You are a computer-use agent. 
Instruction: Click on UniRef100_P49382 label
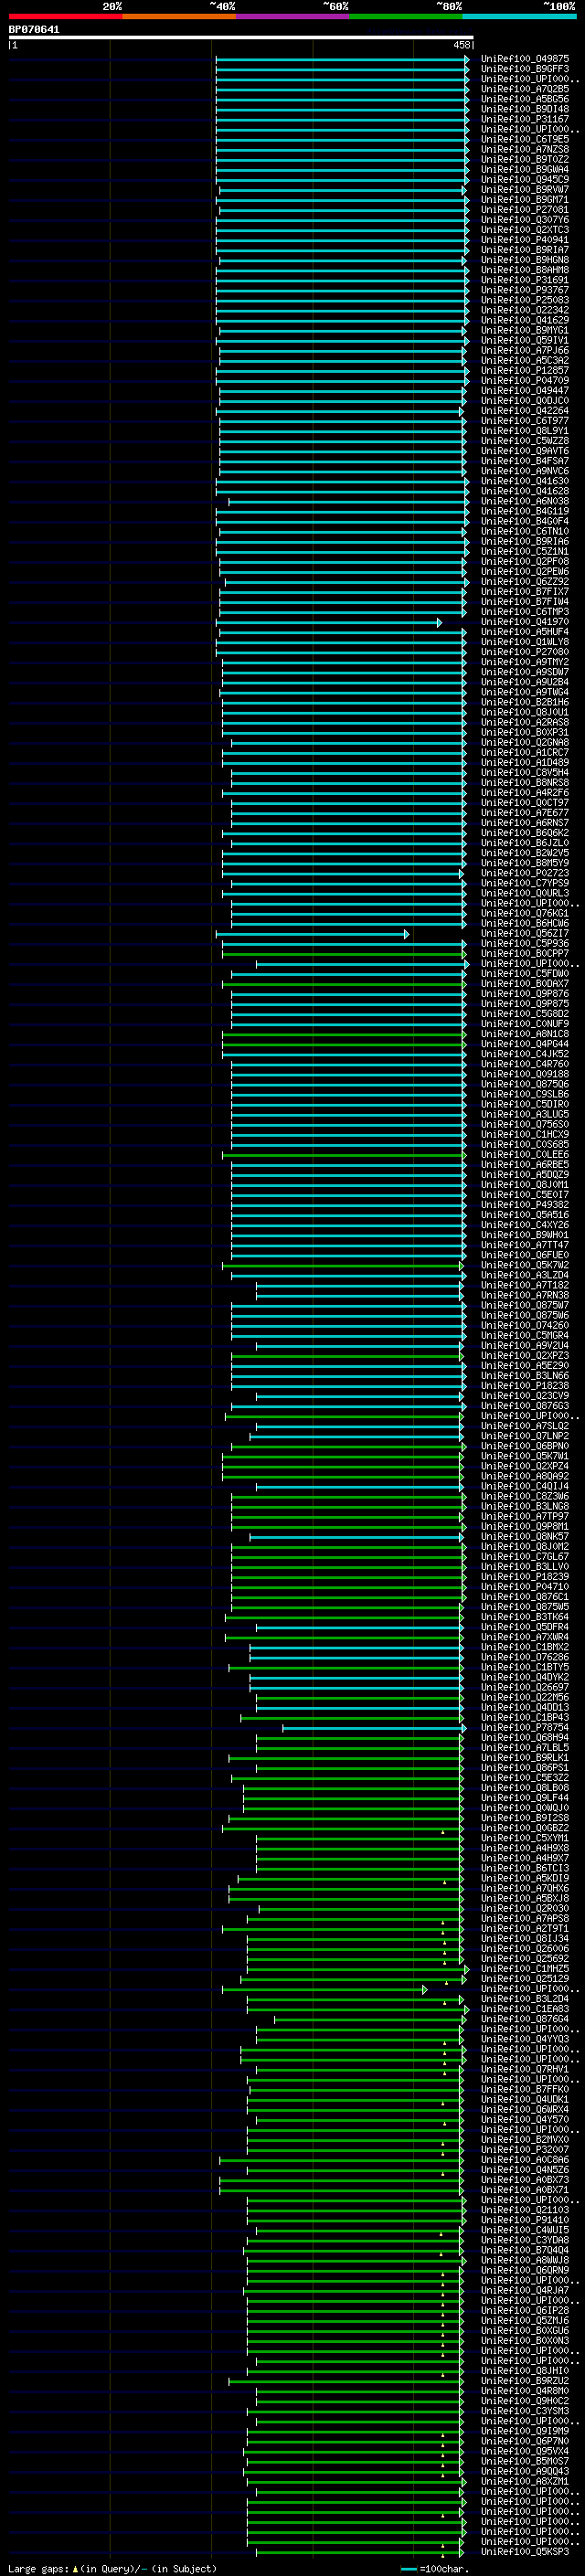(525, 1205)
